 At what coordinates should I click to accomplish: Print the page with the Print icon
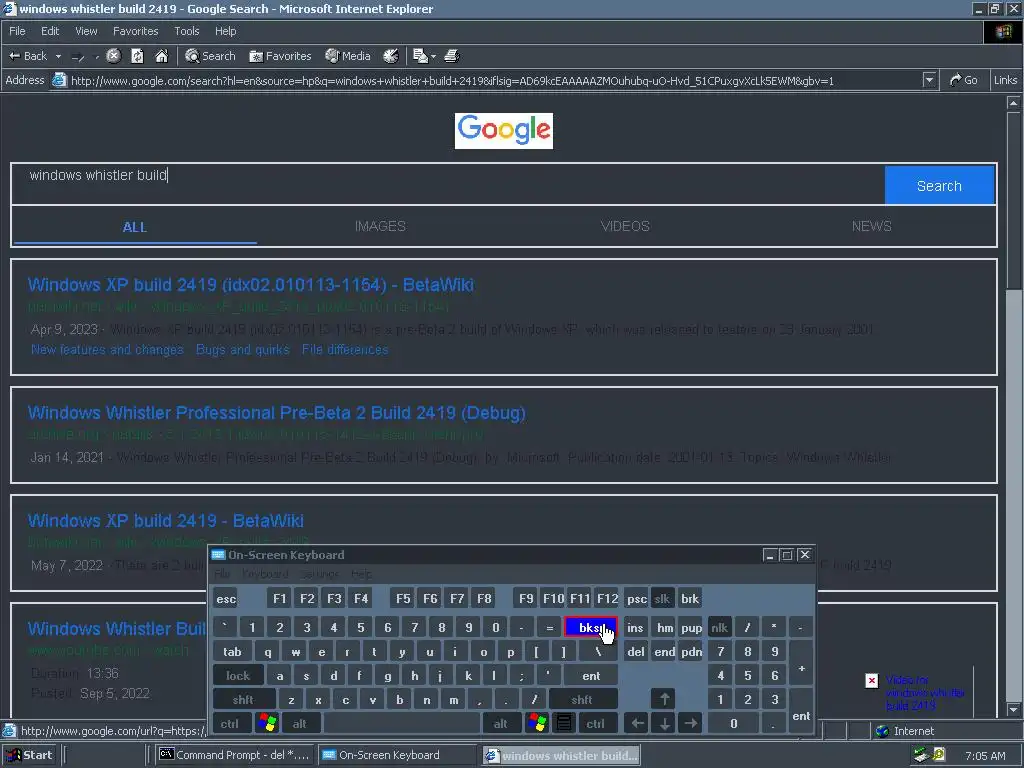[x=452, y=56]
